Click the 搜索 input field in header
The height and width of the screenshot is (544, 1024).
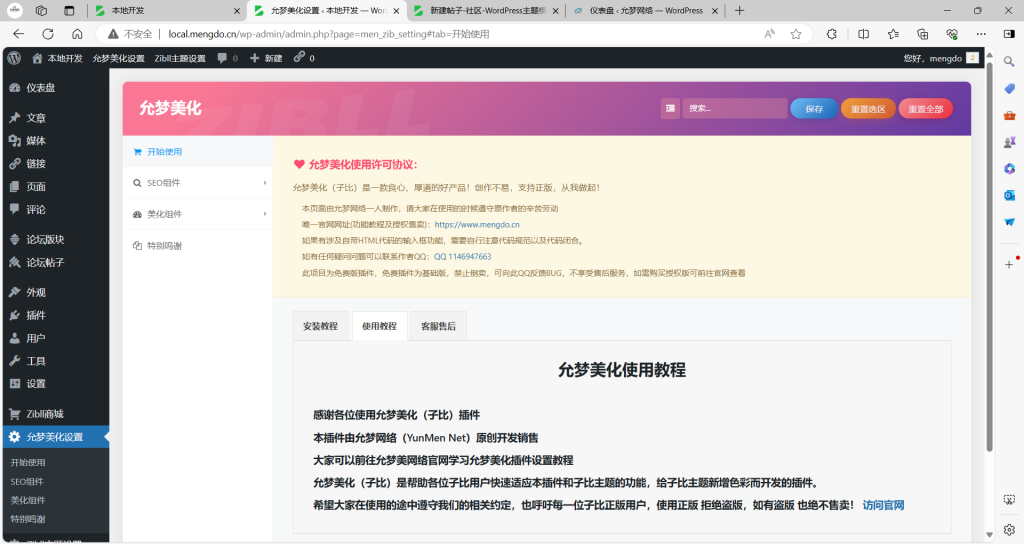click(735, 109)
